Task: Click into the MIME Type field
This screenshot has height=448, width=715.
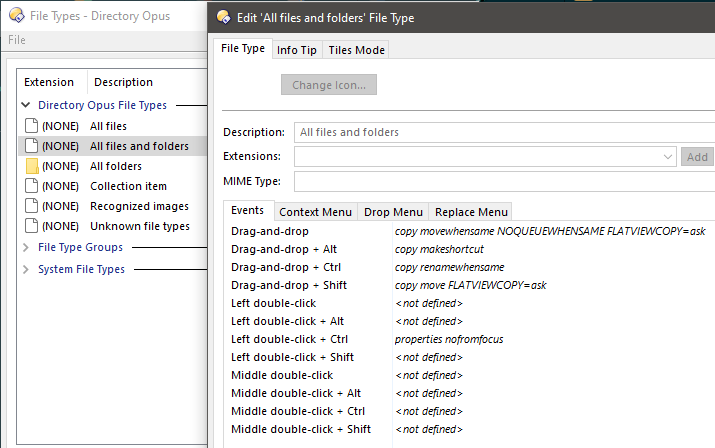Action: (x=504, y=182)
